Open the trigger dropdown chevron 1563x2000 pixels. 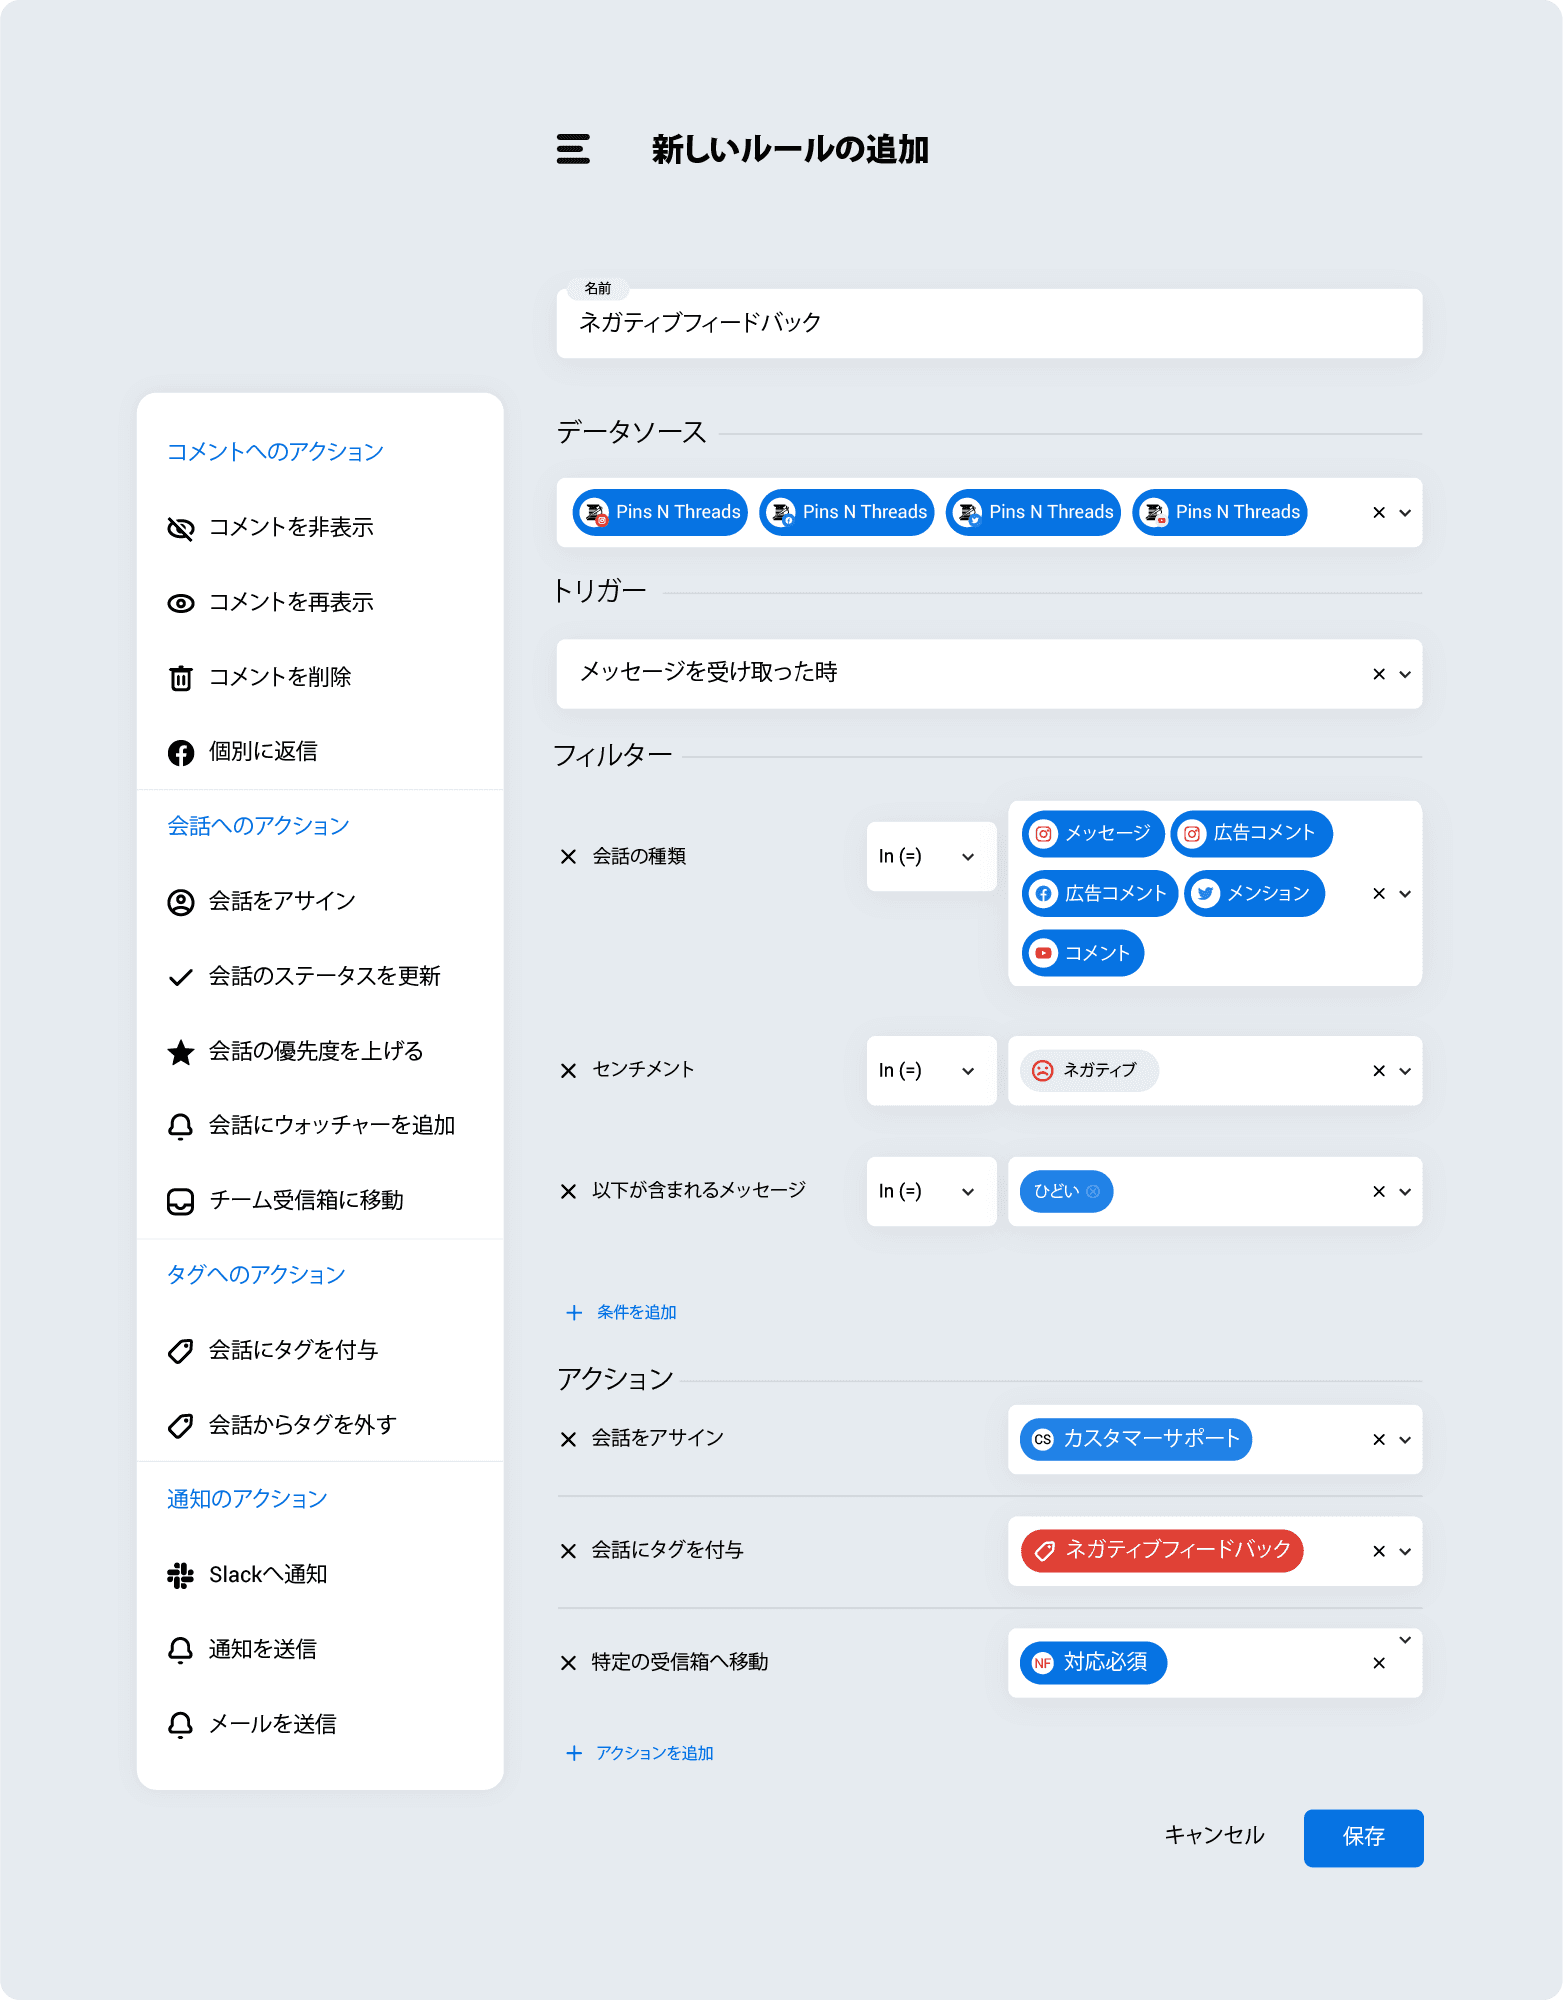pyautogui.click(x=1405, y=675)
